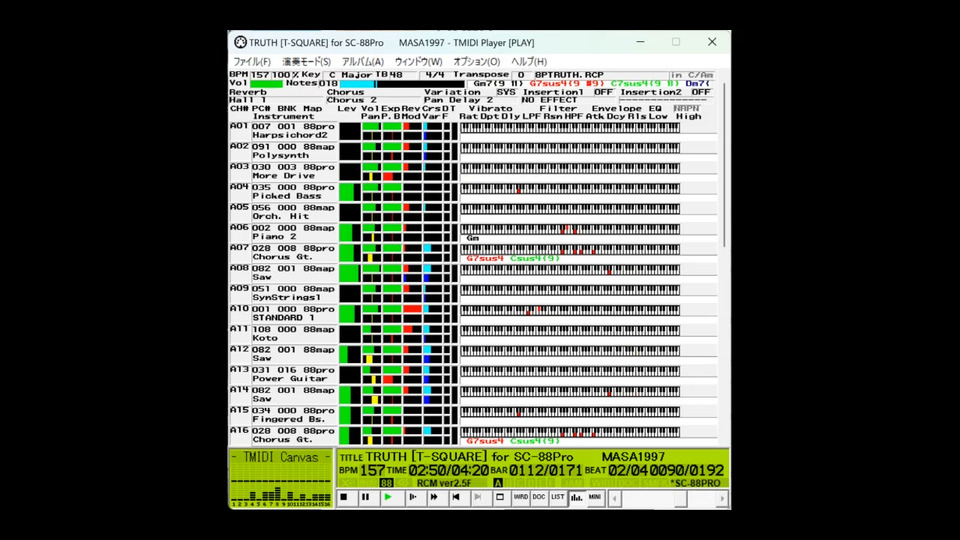This screenshot has width=960, height=540.
Task: Click the highlighted port A indicator
Action: [x=498, y=483]
